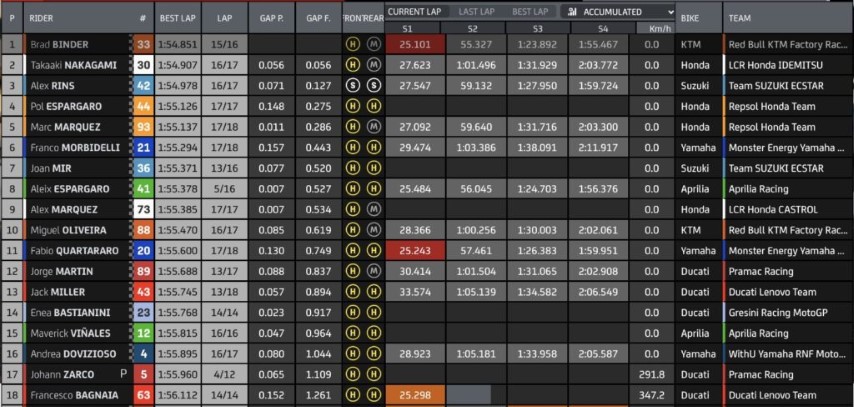The height and width of the screenshot is (407, 854).
Task: Sort by the GAP P. column header
Action: point(272,18)
